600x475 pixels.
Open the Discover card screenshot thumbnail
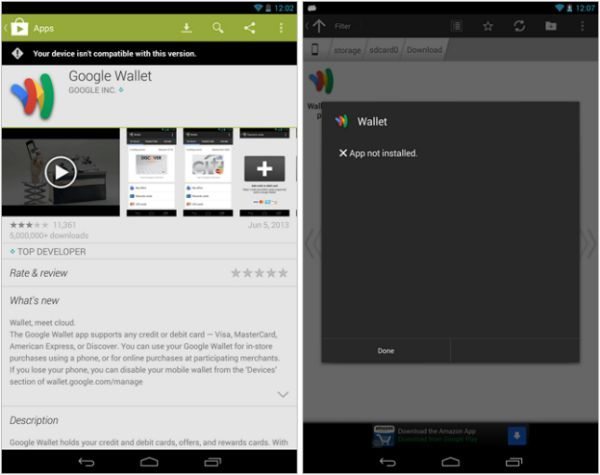(x=152, y=172)
